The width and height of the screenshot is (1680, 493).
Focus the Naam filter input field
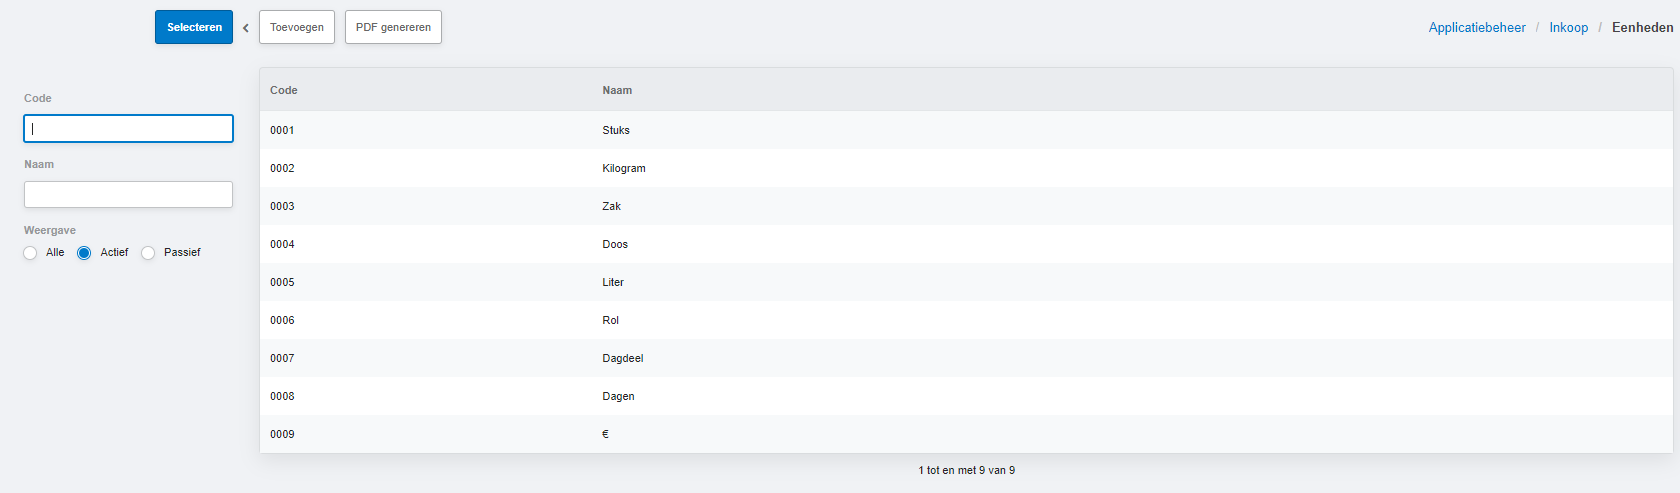(128, 194)
